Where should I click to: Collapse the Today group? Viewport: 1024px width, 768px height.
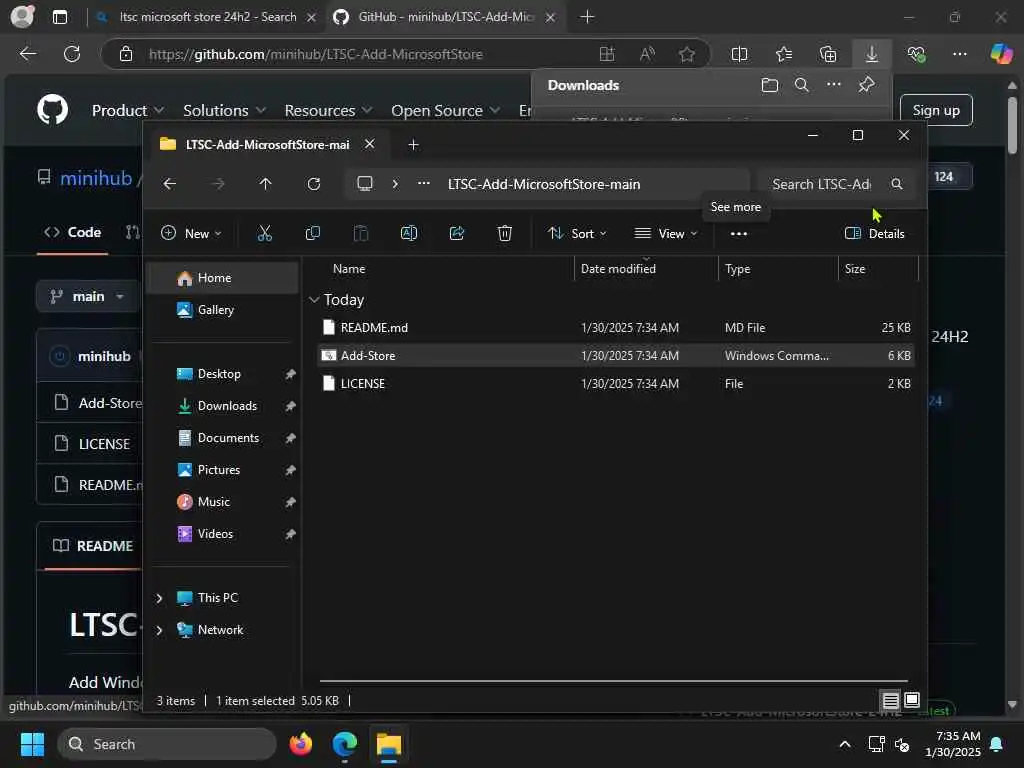click(x=314, y=300)
